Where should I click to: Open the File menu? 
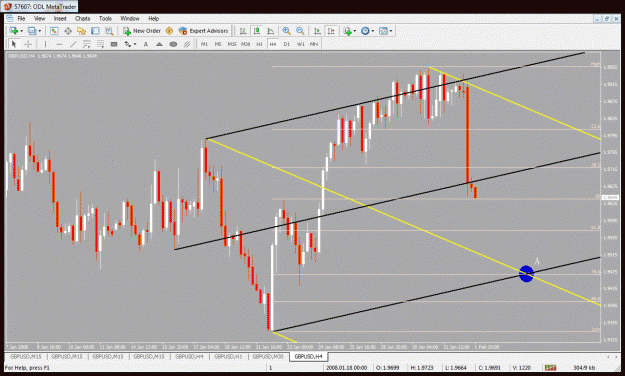tap(21, 18)
